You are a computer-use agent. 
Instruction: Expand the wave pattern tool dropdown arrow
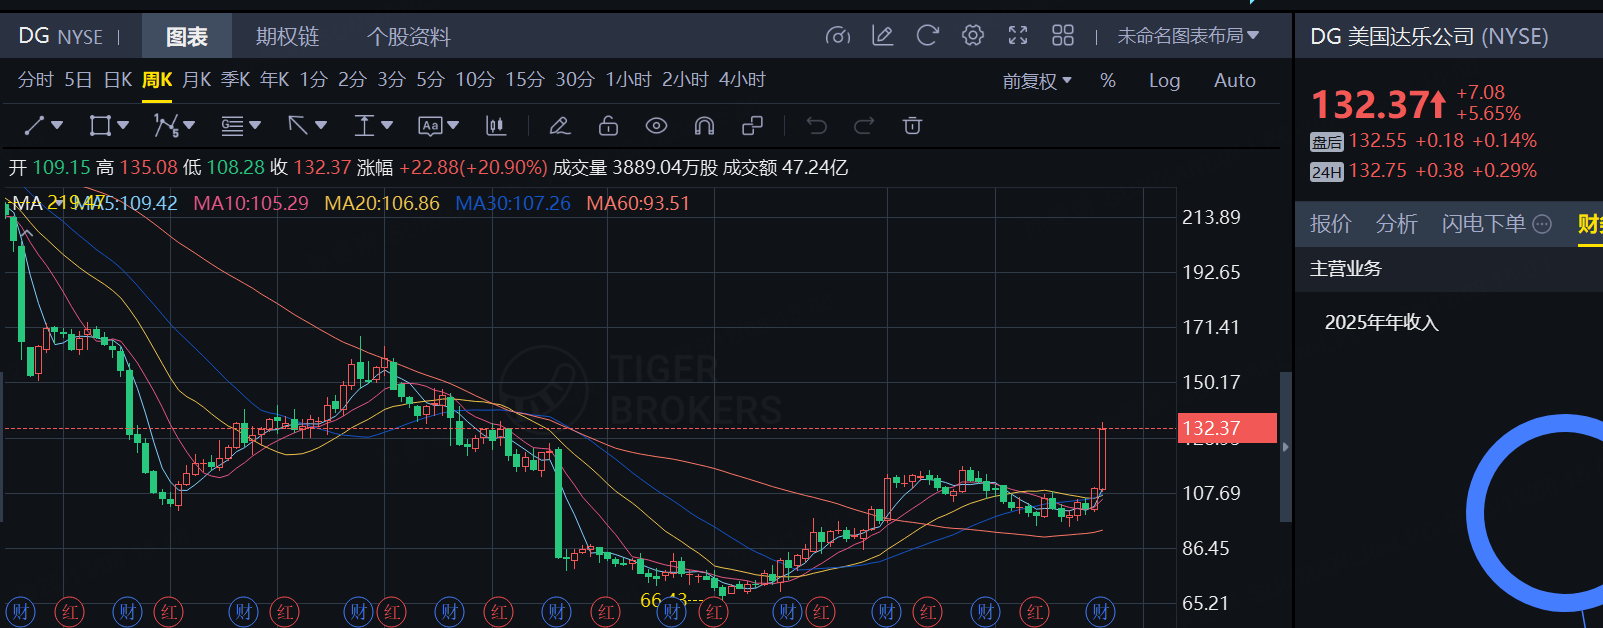pos(189,126)
